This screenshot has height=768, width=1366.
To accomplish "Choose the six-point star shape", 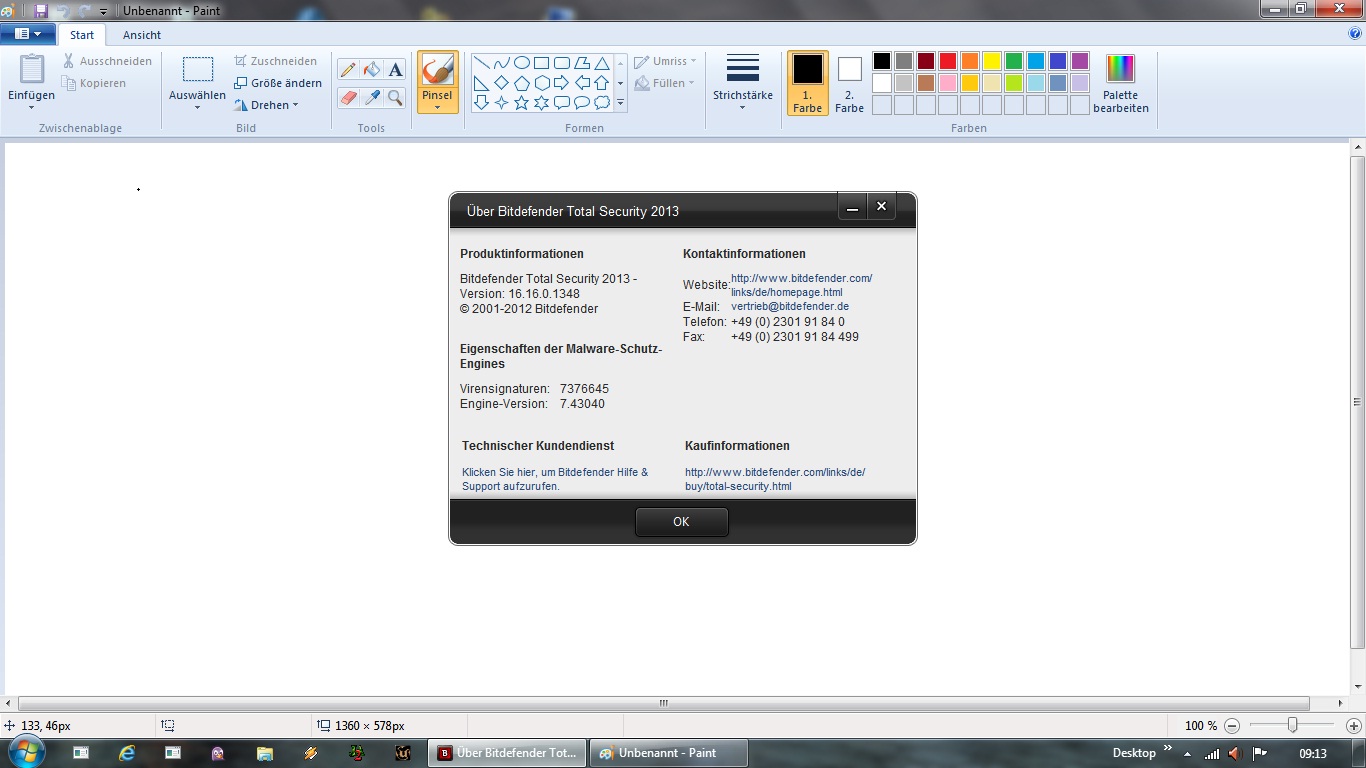I will click(541, 102).
